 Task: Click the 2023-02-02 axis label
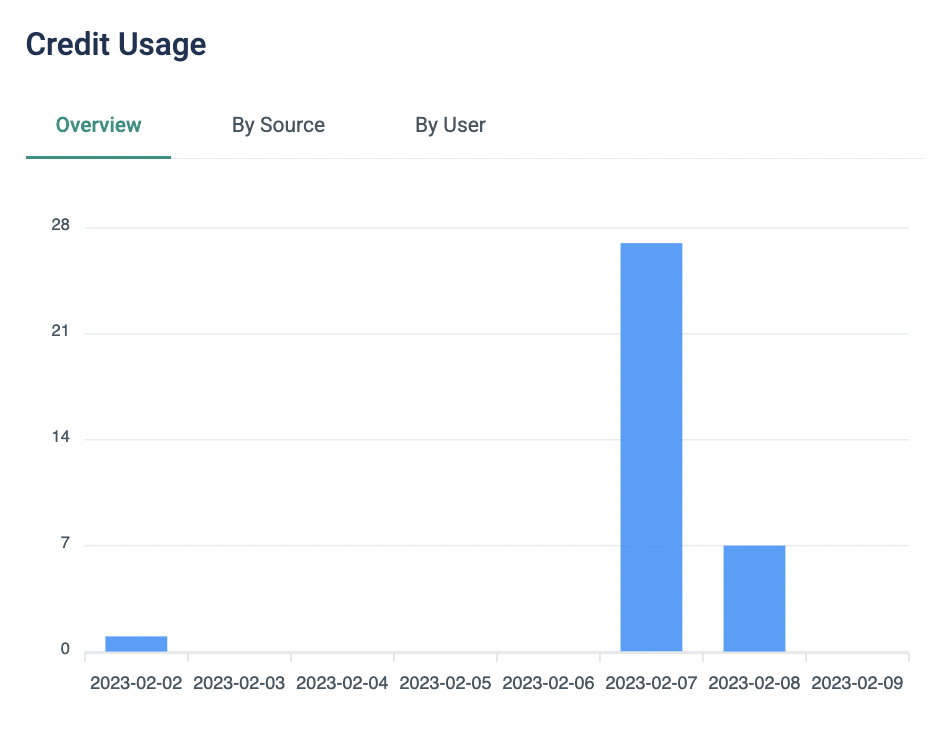[136, 683]
